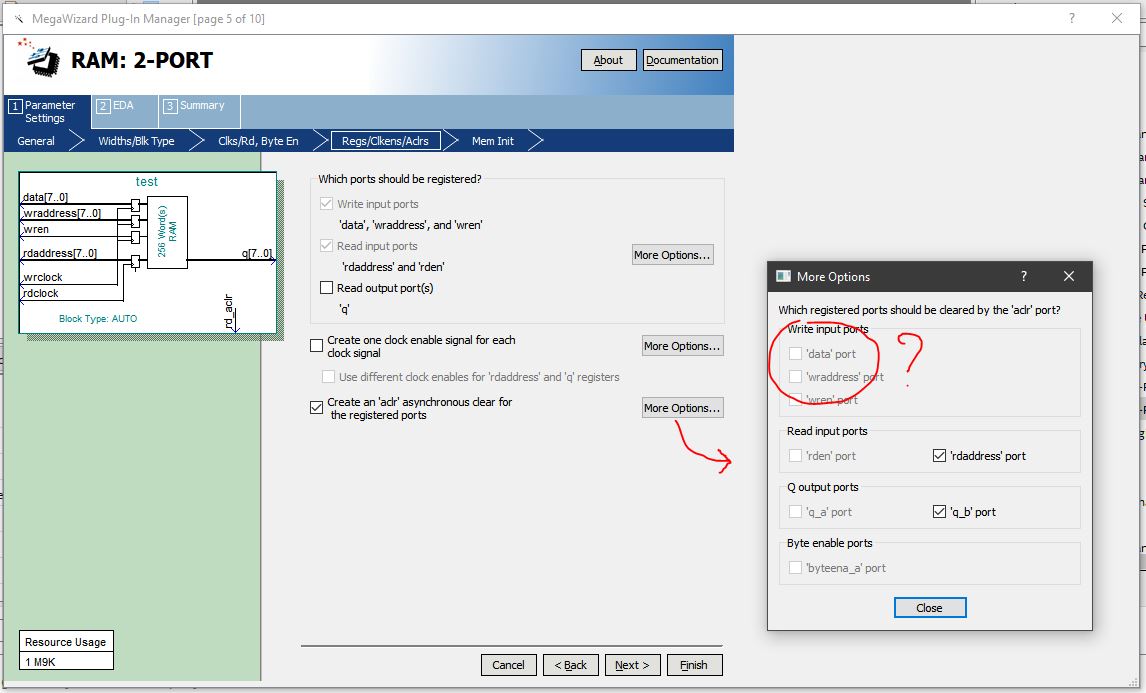This screenshot has height=693, width=1146.
Task: Click Close in More Options dialog
Action: 930,607
